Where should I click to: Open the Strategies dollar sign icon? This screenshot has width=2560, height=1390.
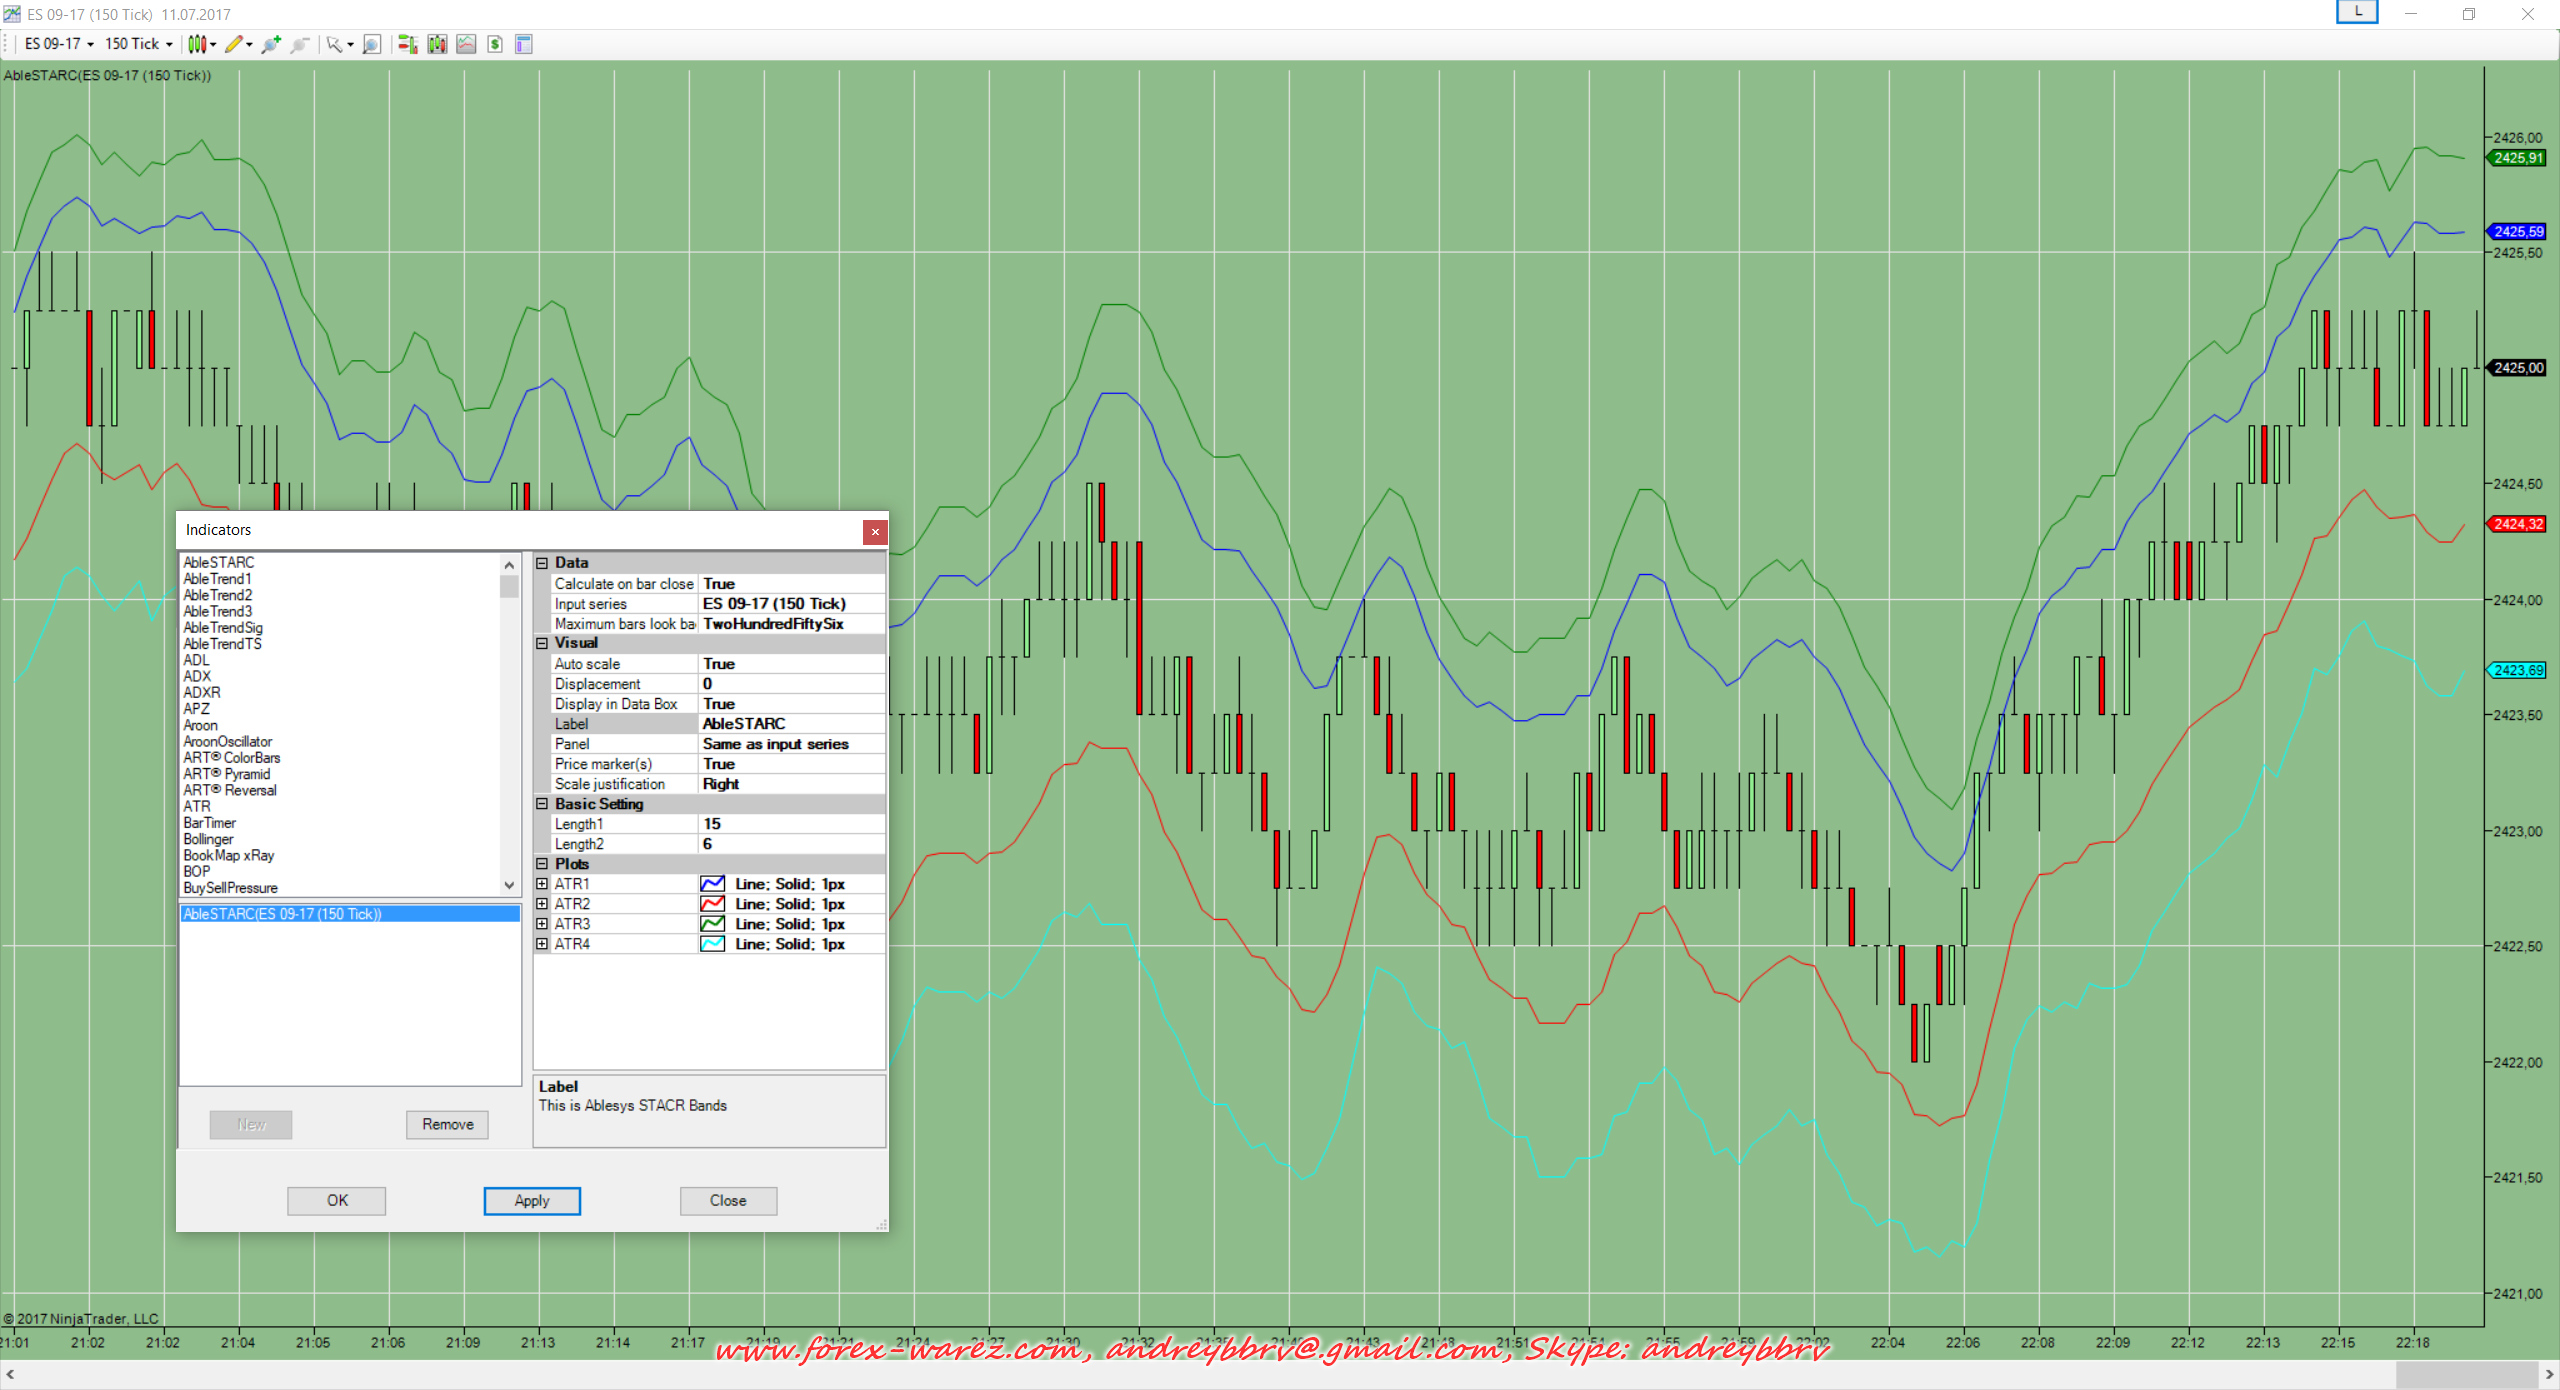(x=495, y=44)
